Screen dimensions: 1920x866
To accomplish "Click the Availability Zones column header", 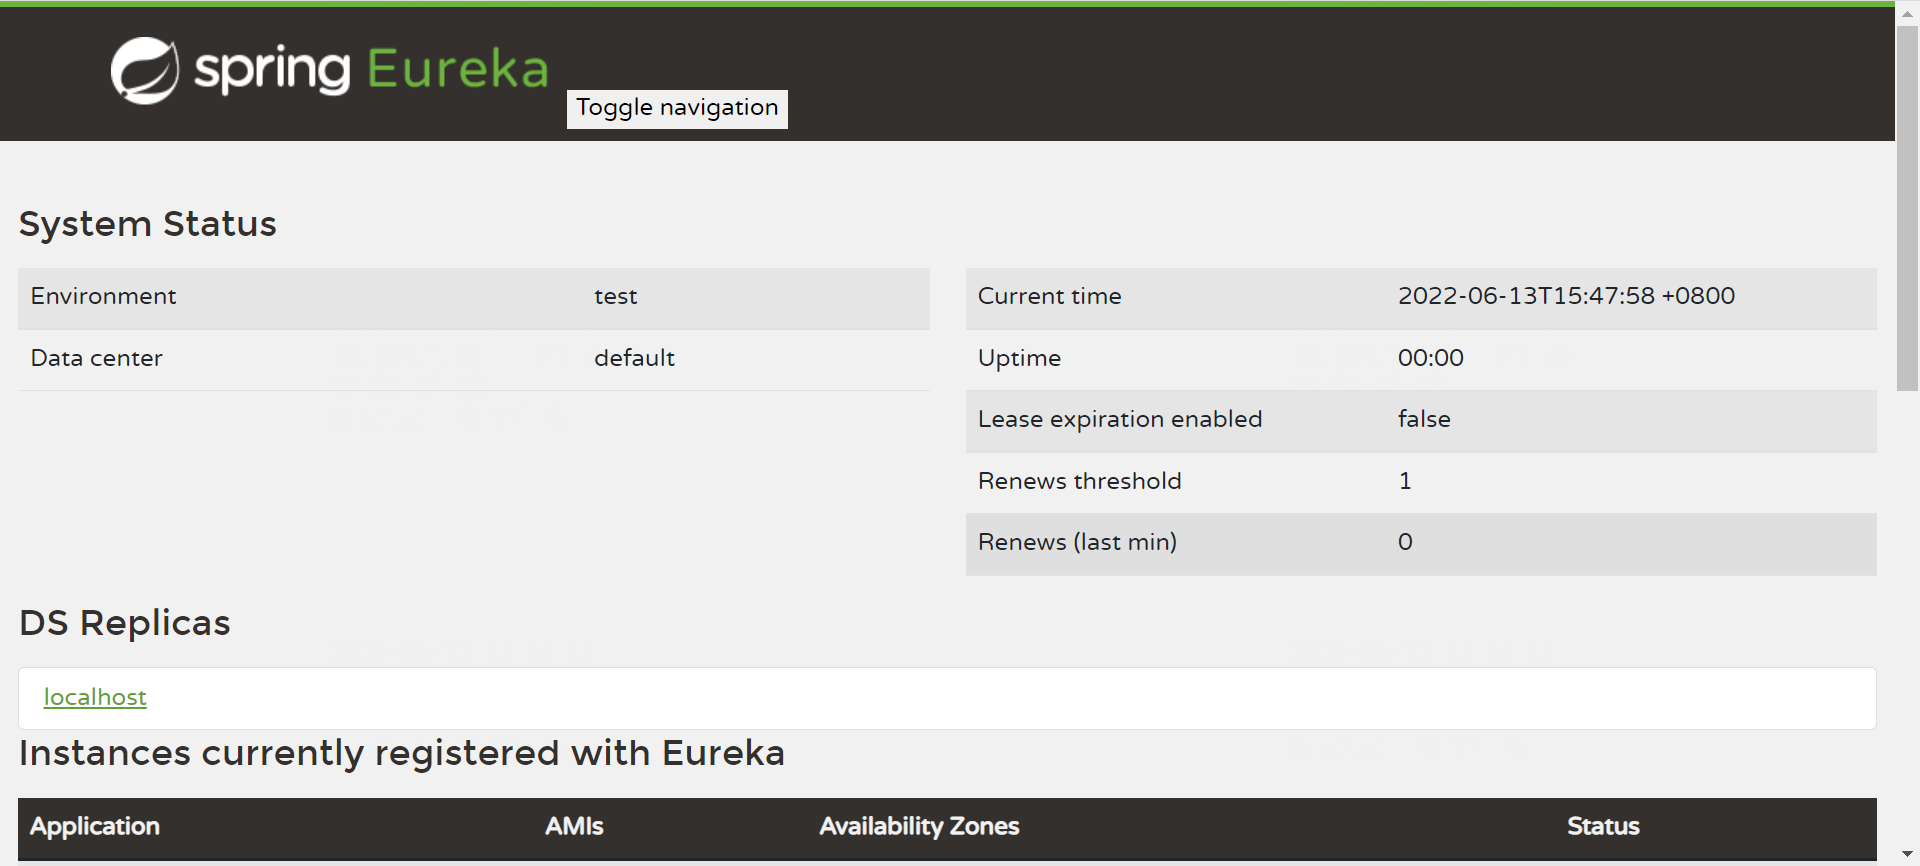I will (x=919, y=826).
